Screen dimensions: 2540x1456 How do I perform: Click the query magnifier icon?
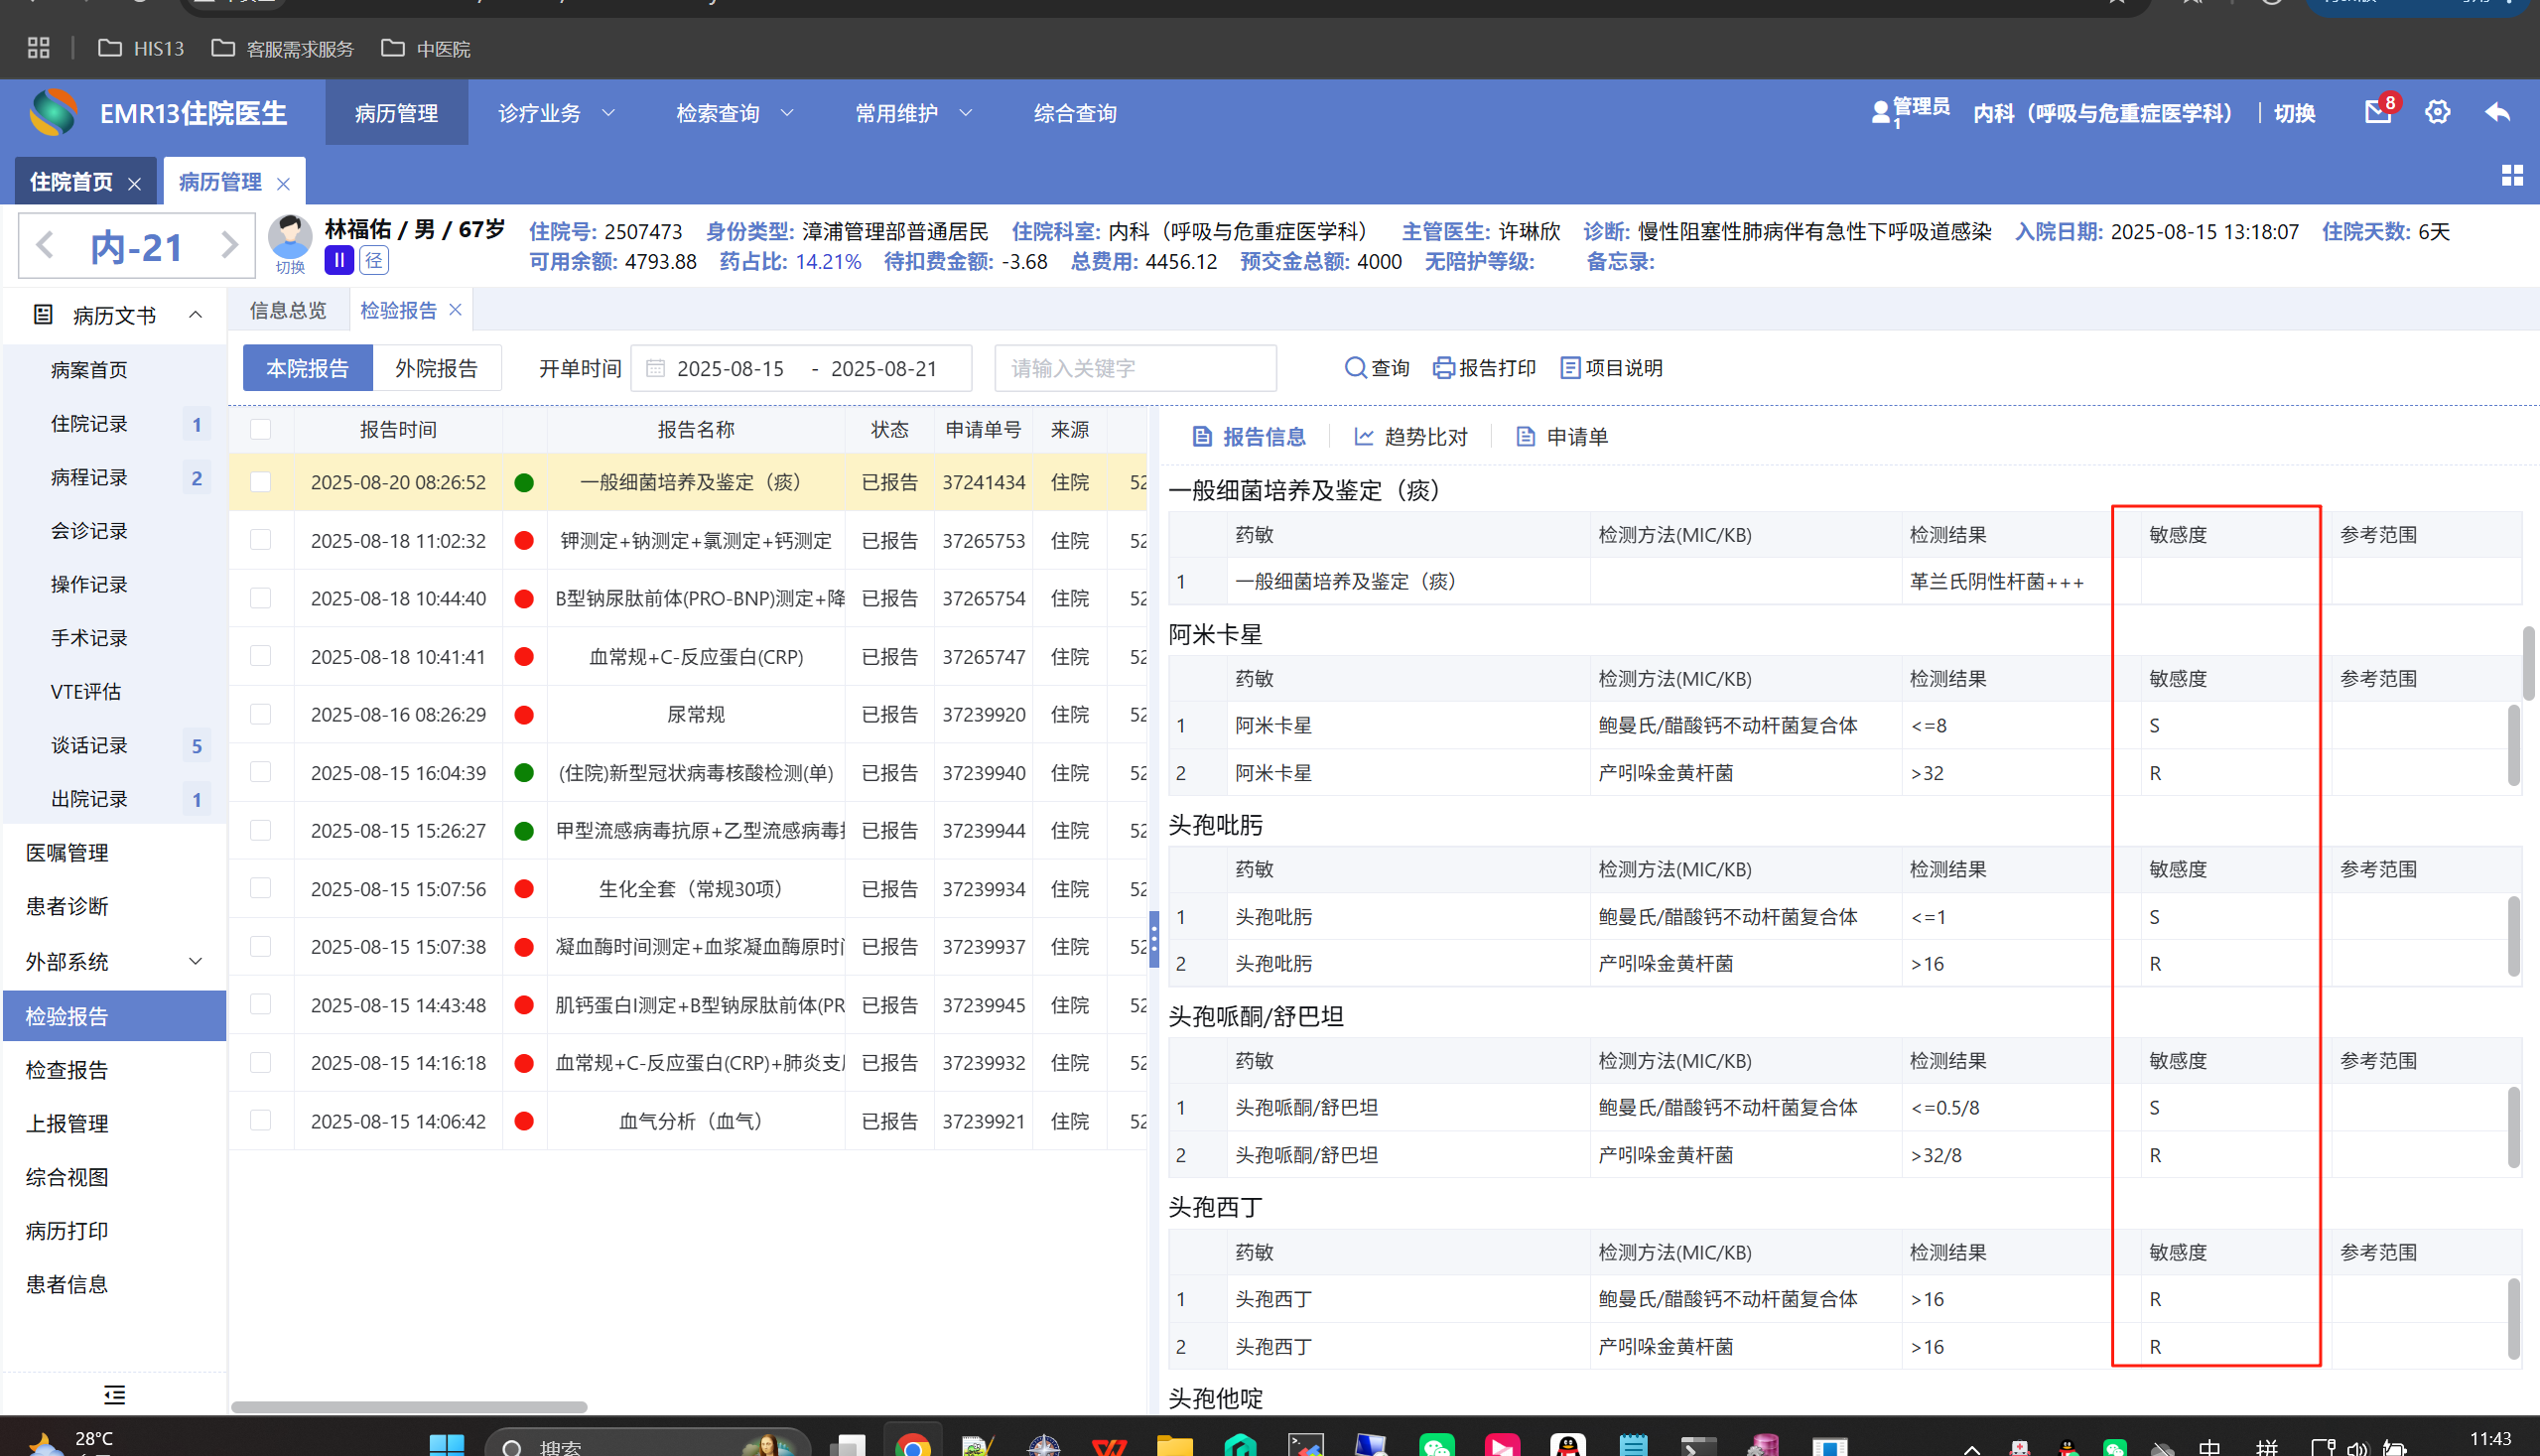[1355, 368]
